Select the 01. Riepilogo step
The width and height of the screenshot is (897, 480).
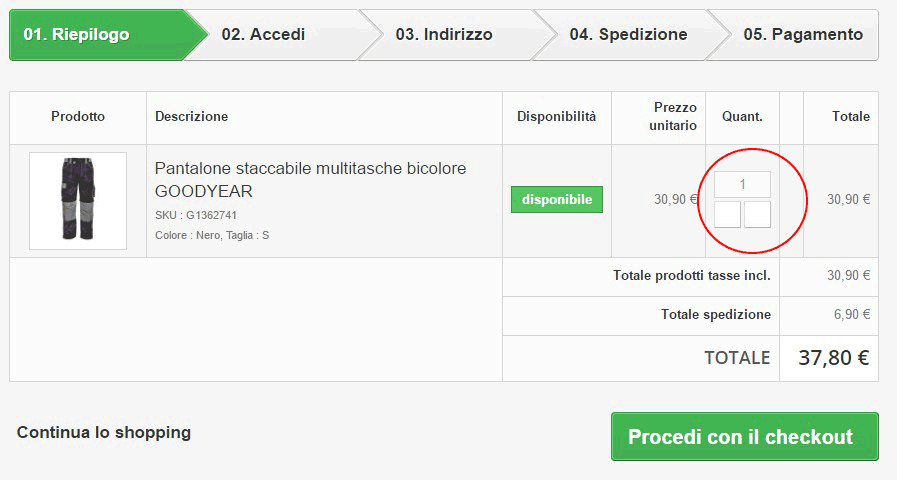click(77, 35)
